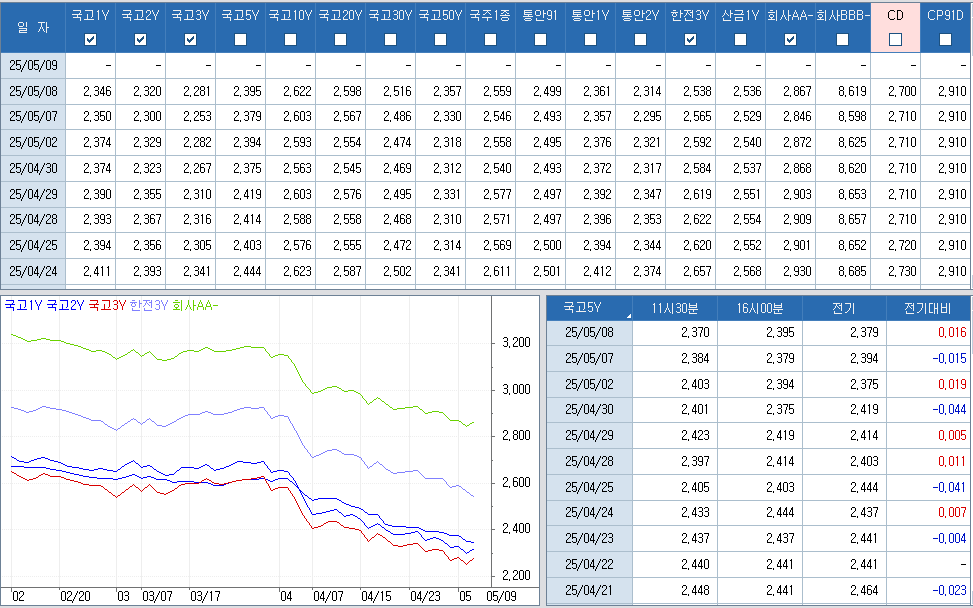Image resolution: width=973 pixels, height=608 pixels.
Task: Click the red 국고3Y chart legend label
Action: point(107,305)
